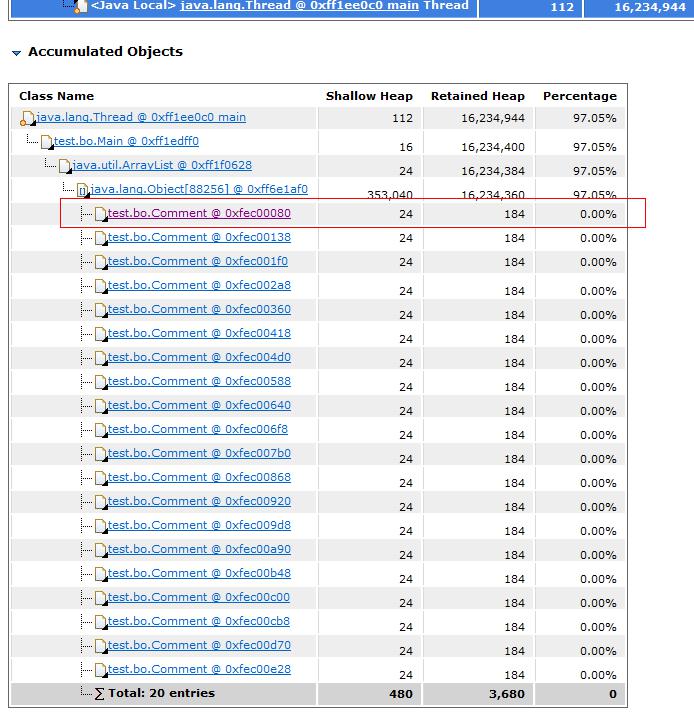Viewport: 694px width, 720px height.
Task: Click the object icon beside Comment @ 0xfec00b48
Action: [101, 574]
